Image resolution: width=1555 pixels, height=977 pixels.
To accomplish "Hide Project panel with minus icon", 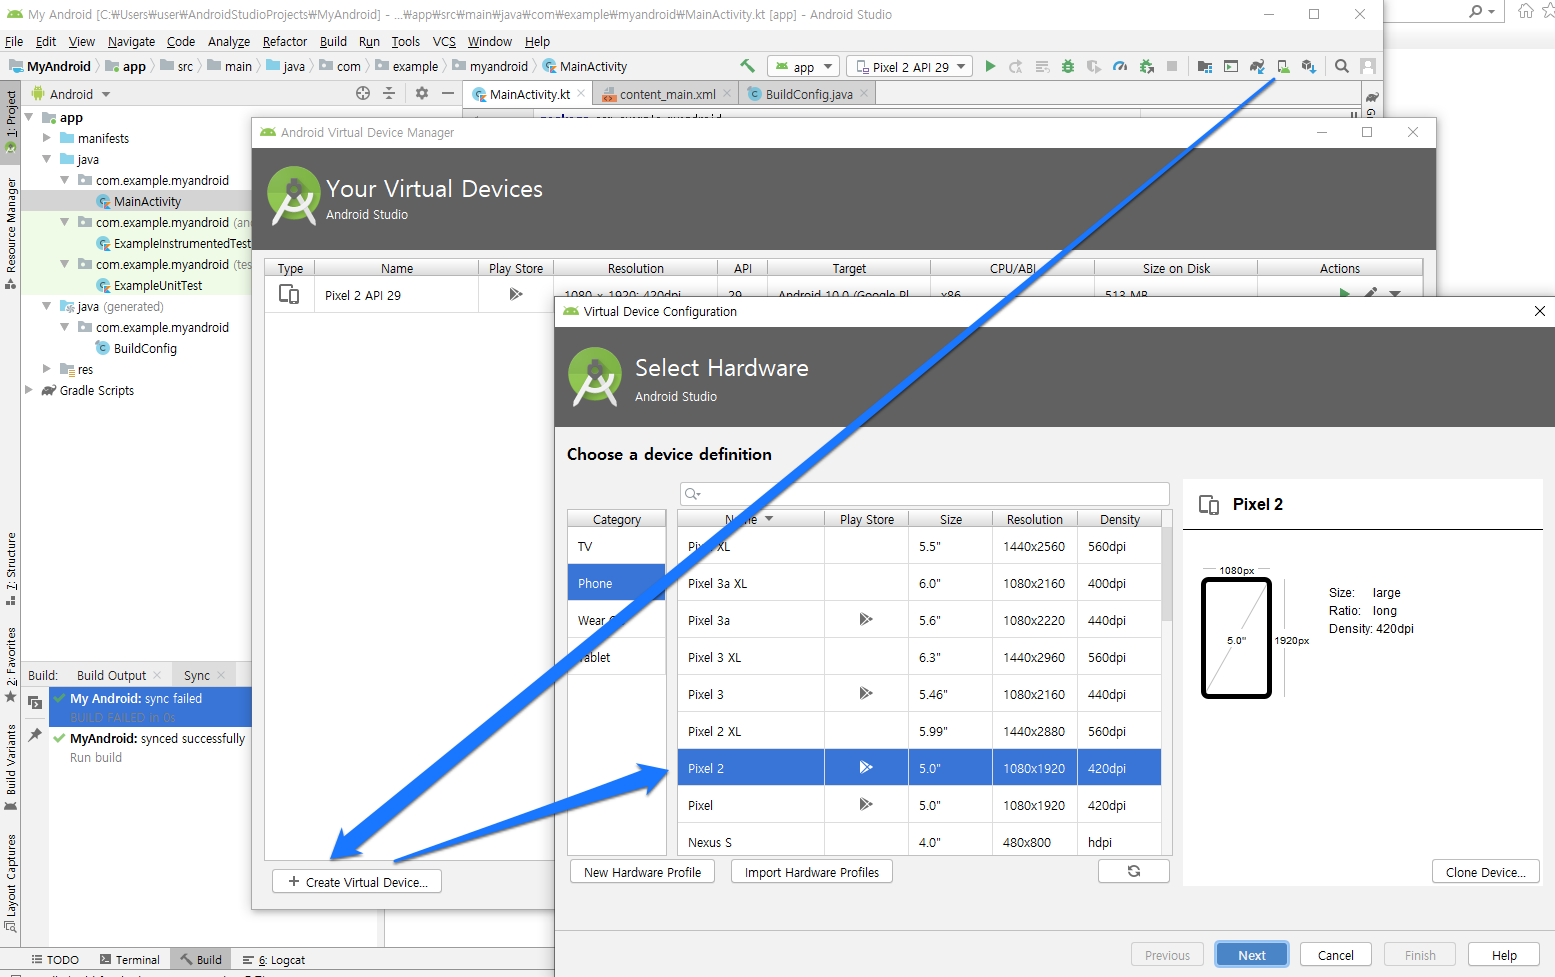I will pos(448,93).
